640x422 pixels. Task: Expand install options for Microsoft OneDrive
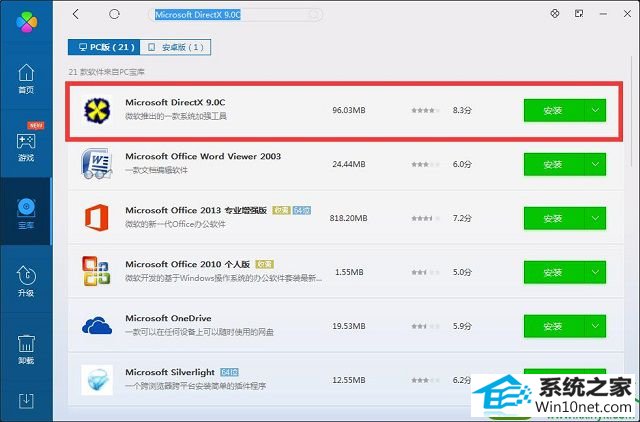coord(596,326)
